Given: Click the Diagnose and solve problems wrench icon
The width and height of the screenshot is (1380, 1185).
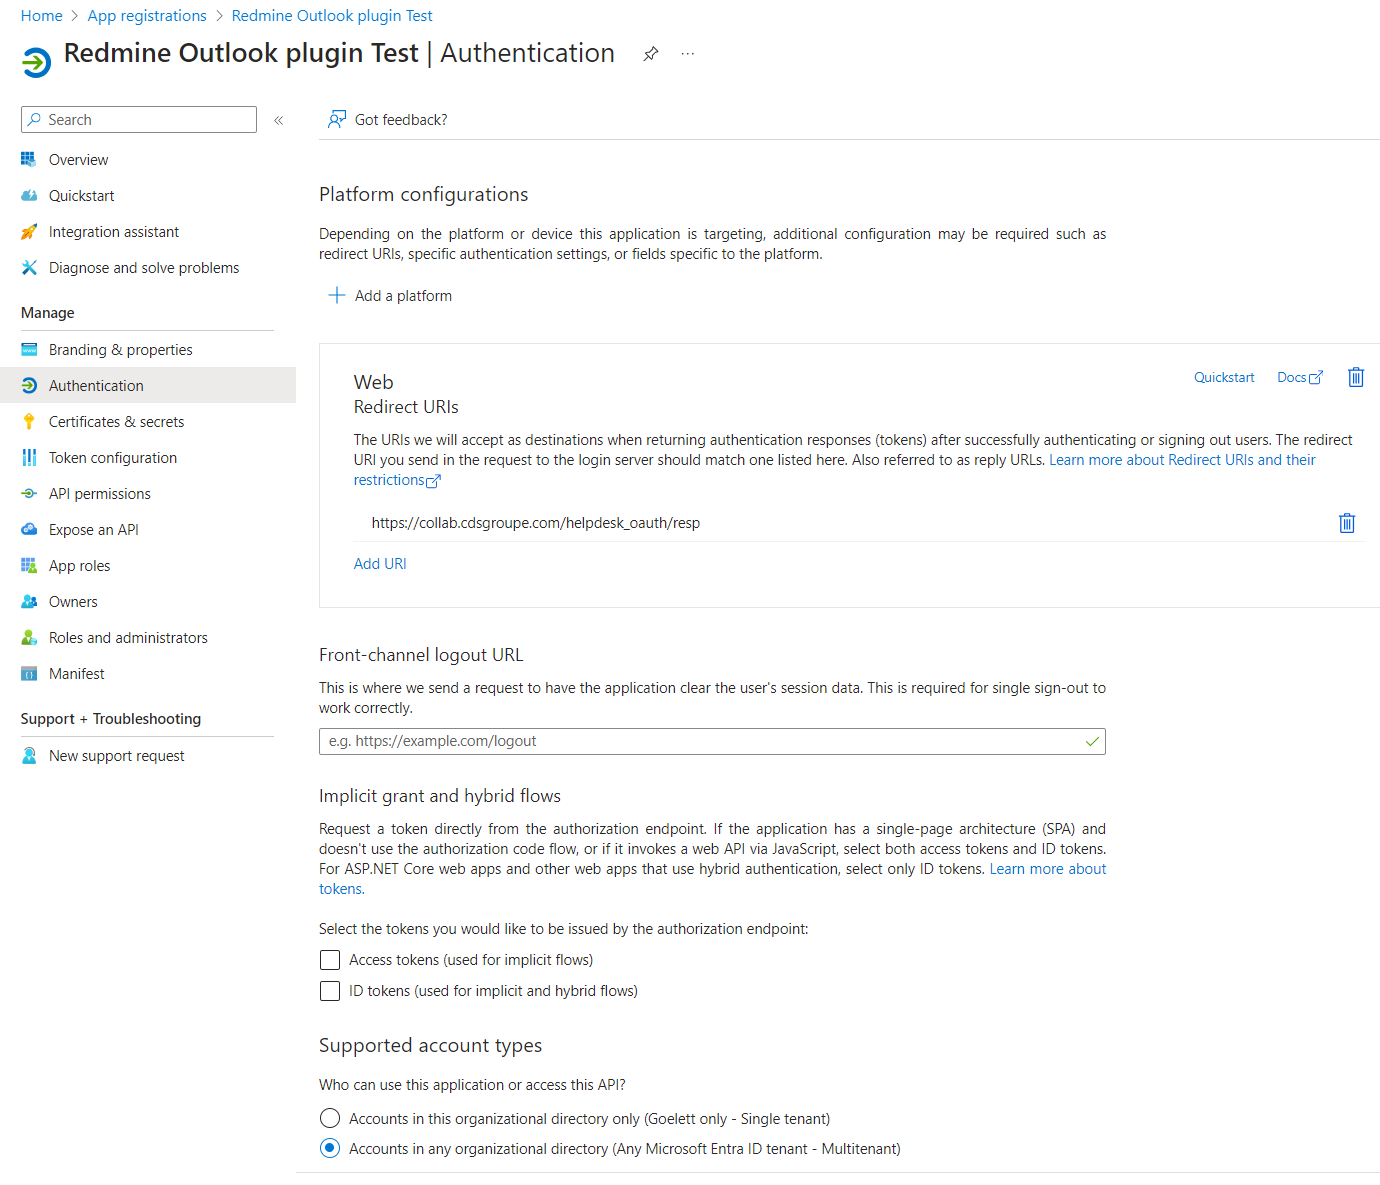Looking at the screenshot, I should point(29,268).
